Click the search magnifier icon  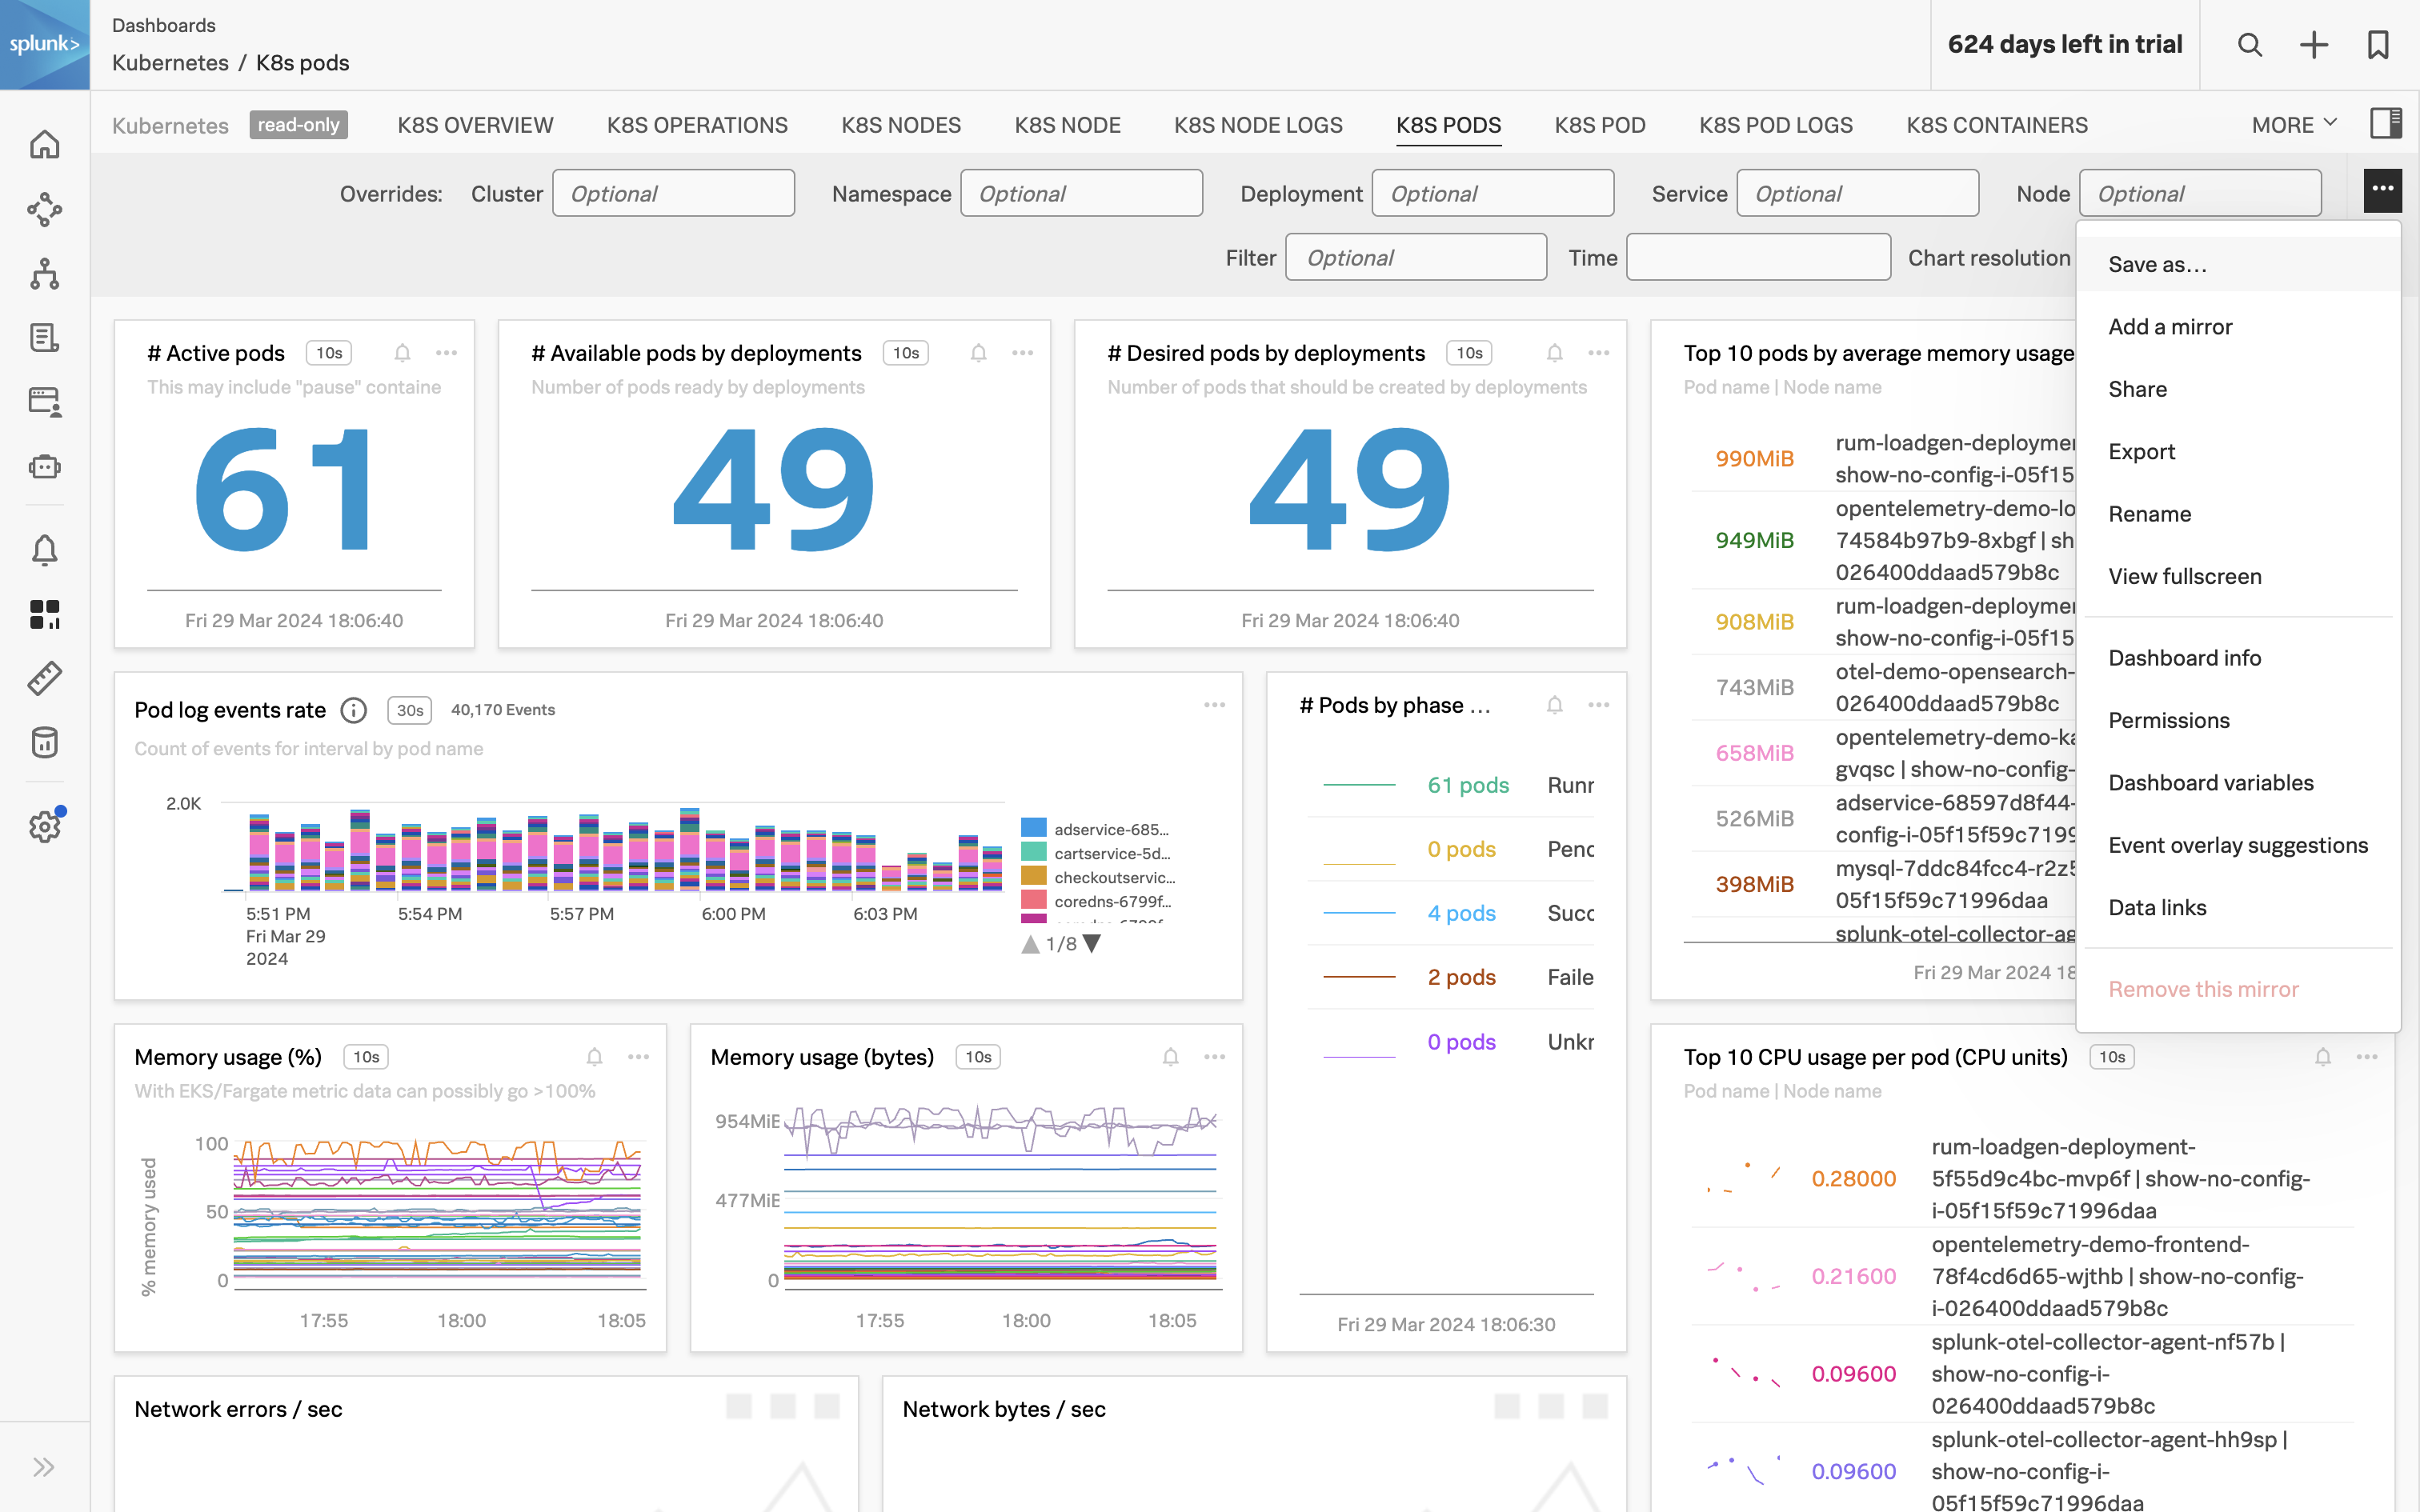point(2250,45)
